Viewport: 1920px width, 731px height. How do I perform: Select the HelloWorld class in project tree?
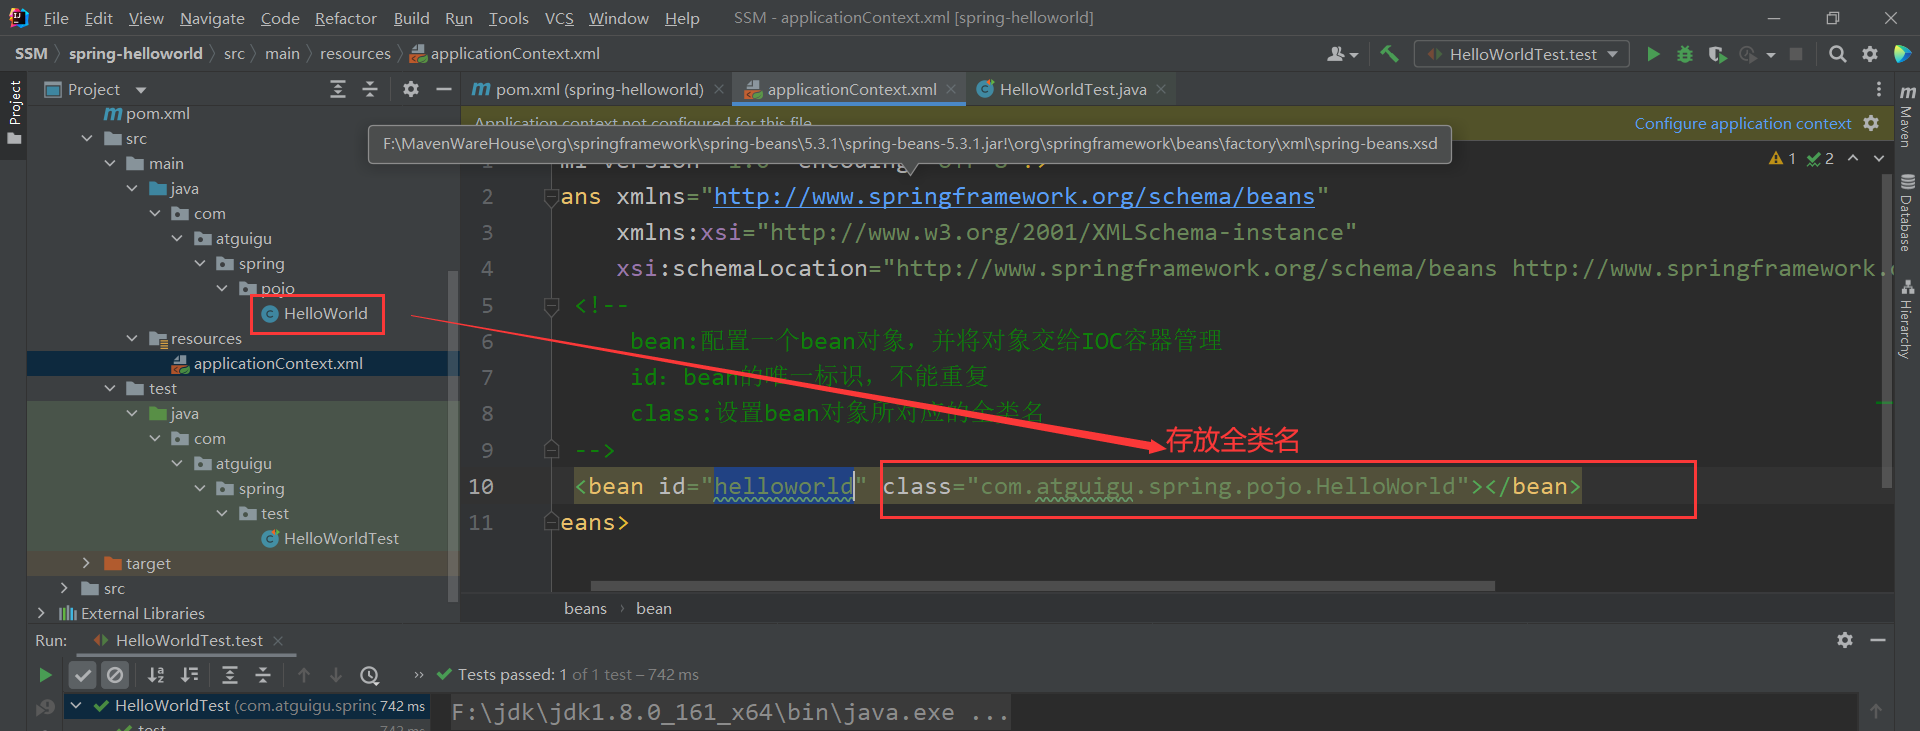(314, 313)
